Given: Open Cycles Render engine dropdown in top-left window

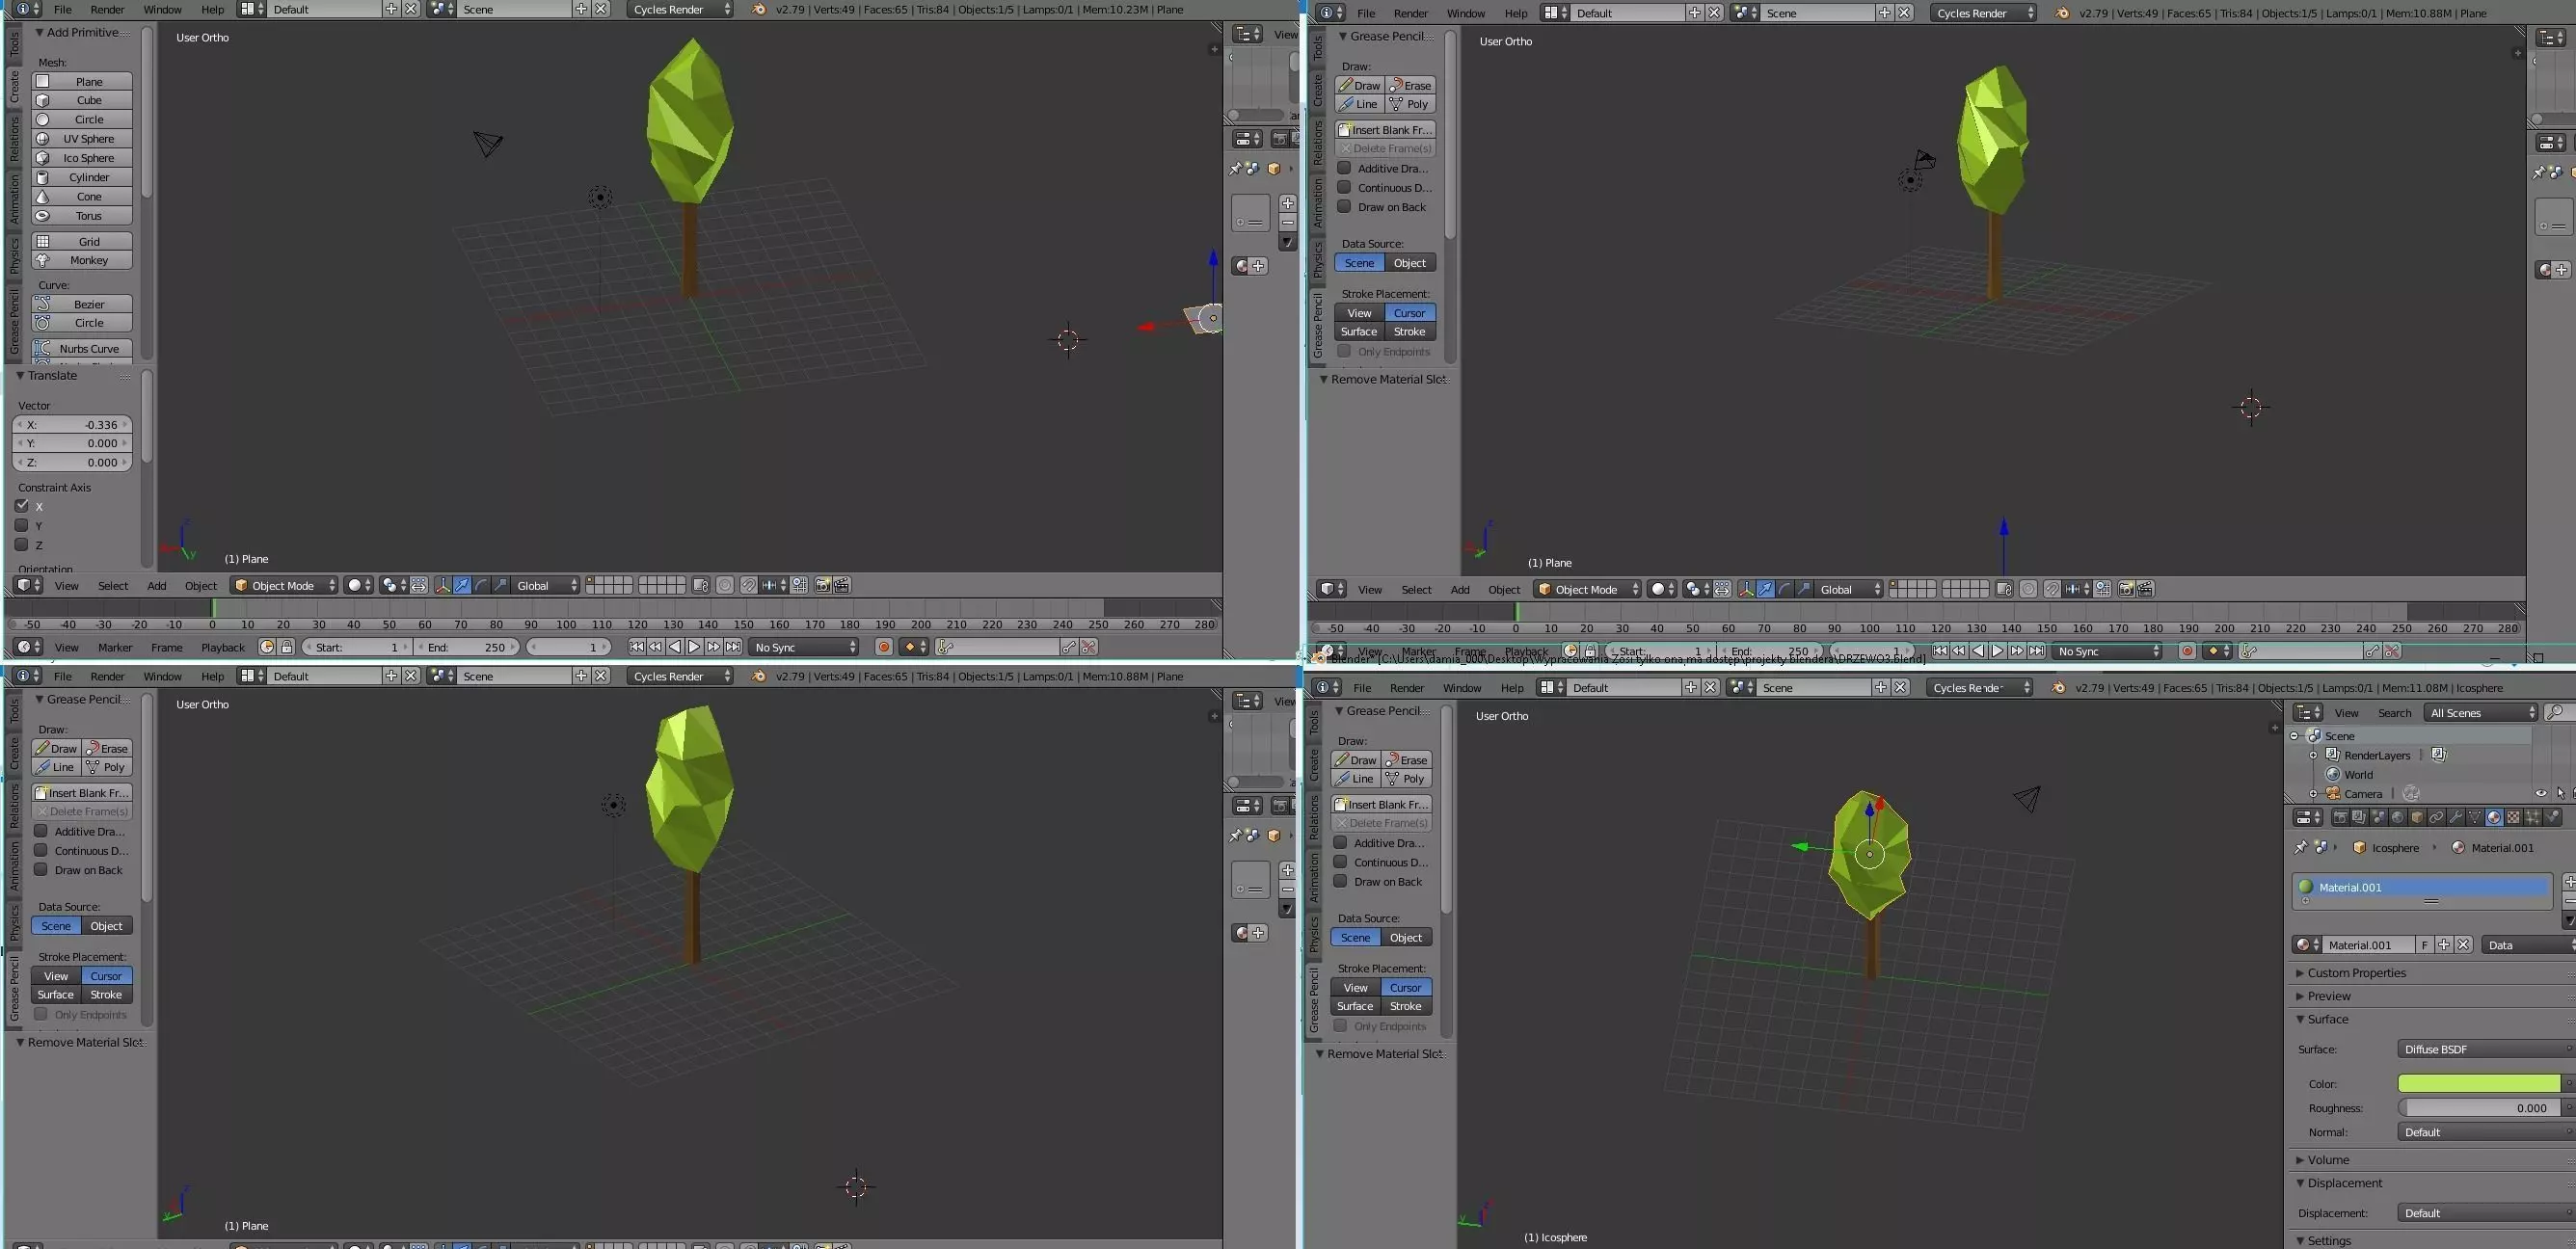Looking at the screenshot, I should click(x=680, y=9).
